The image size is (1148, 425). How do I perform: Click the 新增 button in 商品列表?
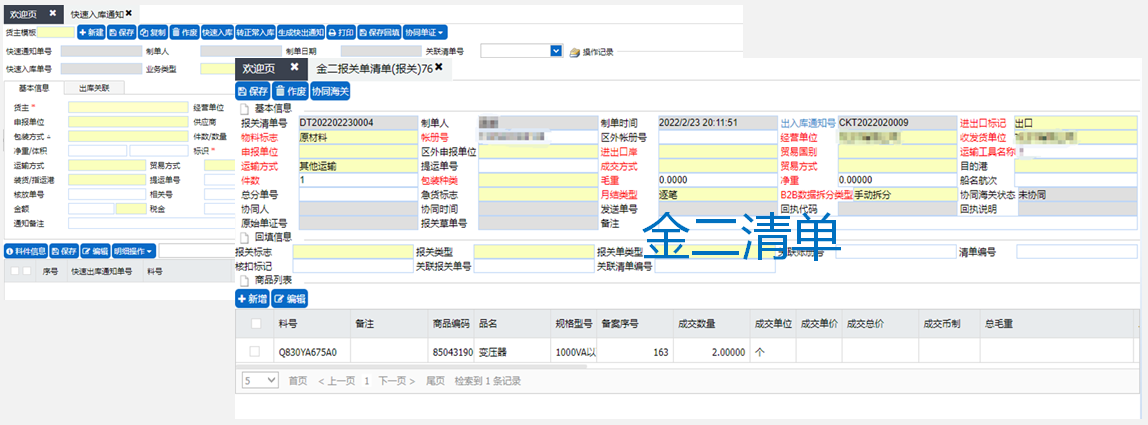tap(252, 299)
